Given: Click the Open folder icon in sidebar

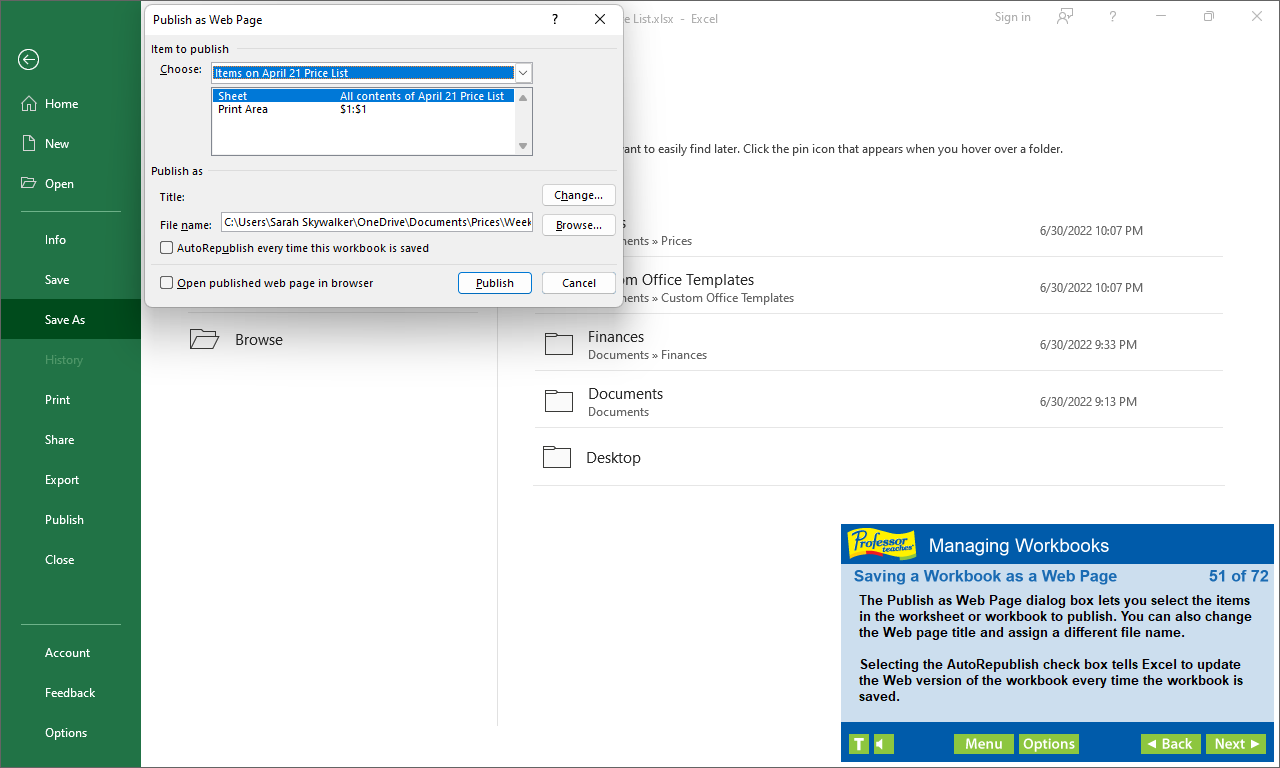Looking at the screenshot, I should tap(29, 184).
